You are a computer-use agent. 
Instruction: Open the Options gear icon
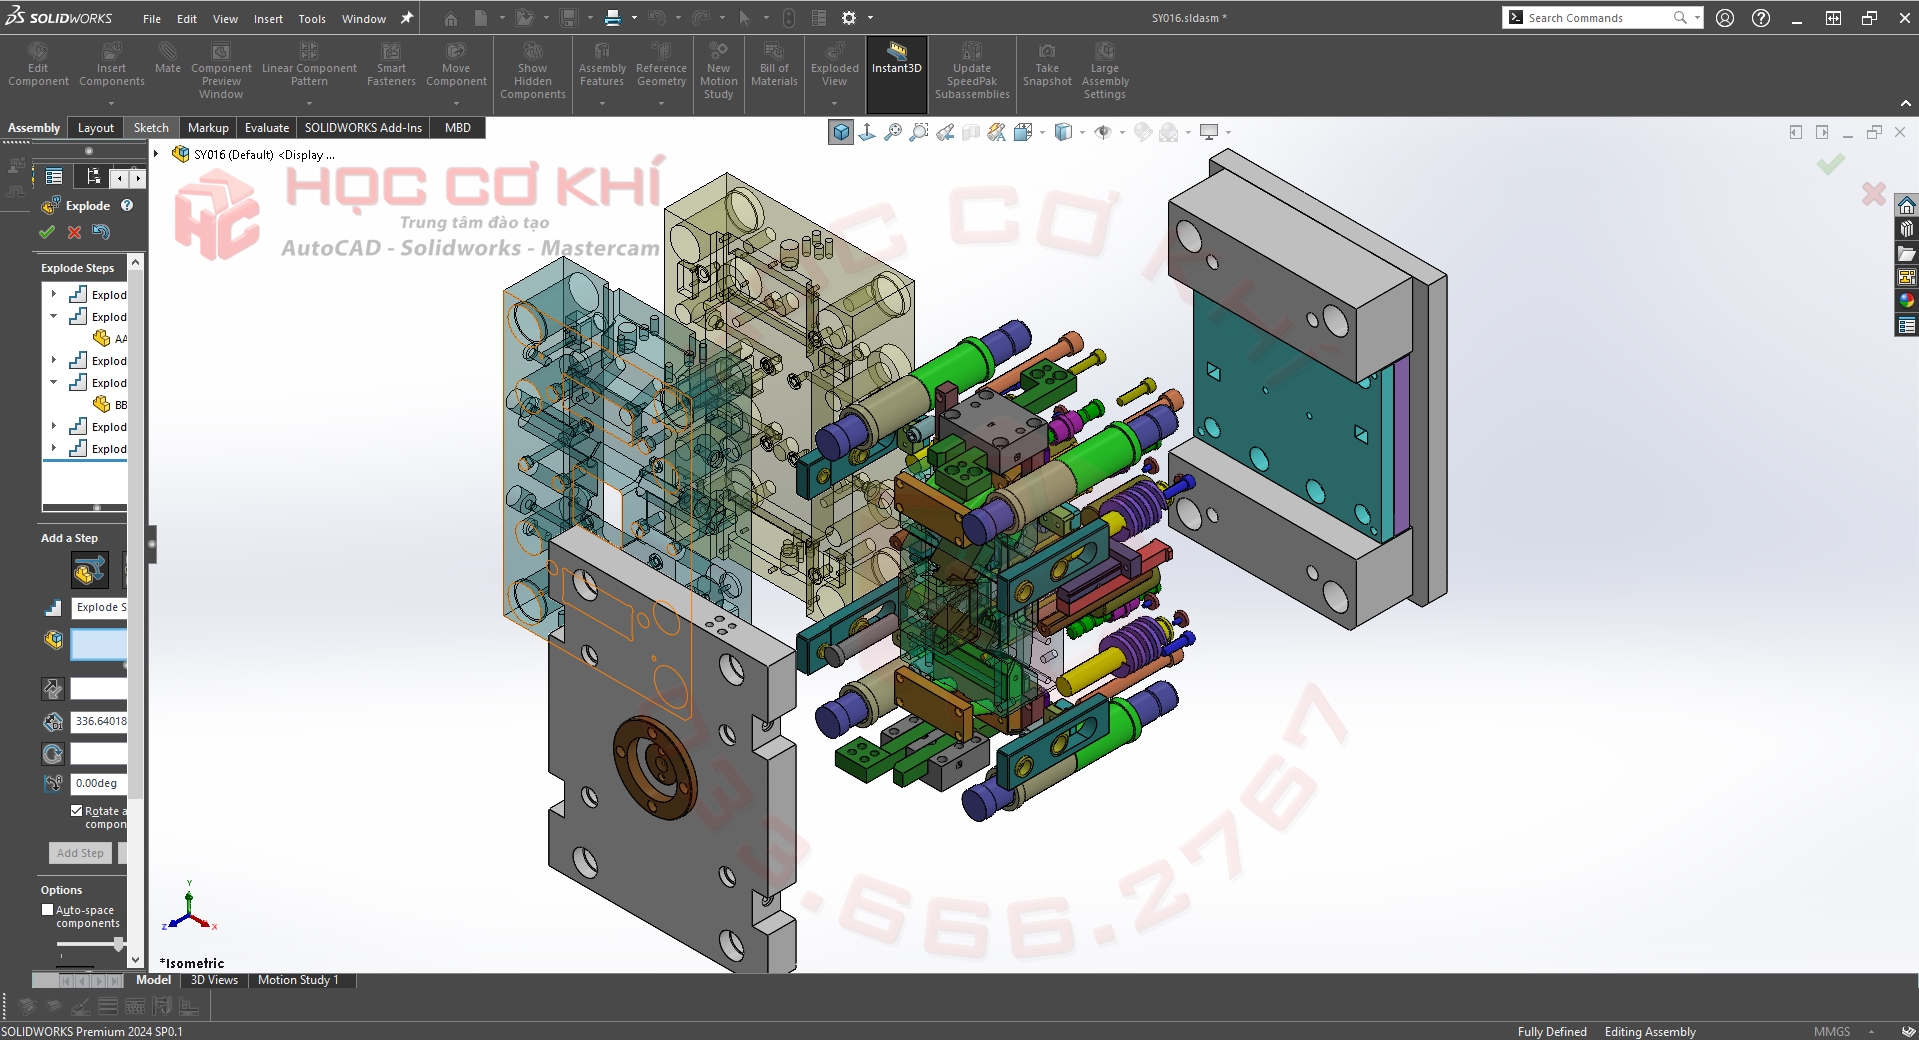pyautogui.click(x=849, y=18)
